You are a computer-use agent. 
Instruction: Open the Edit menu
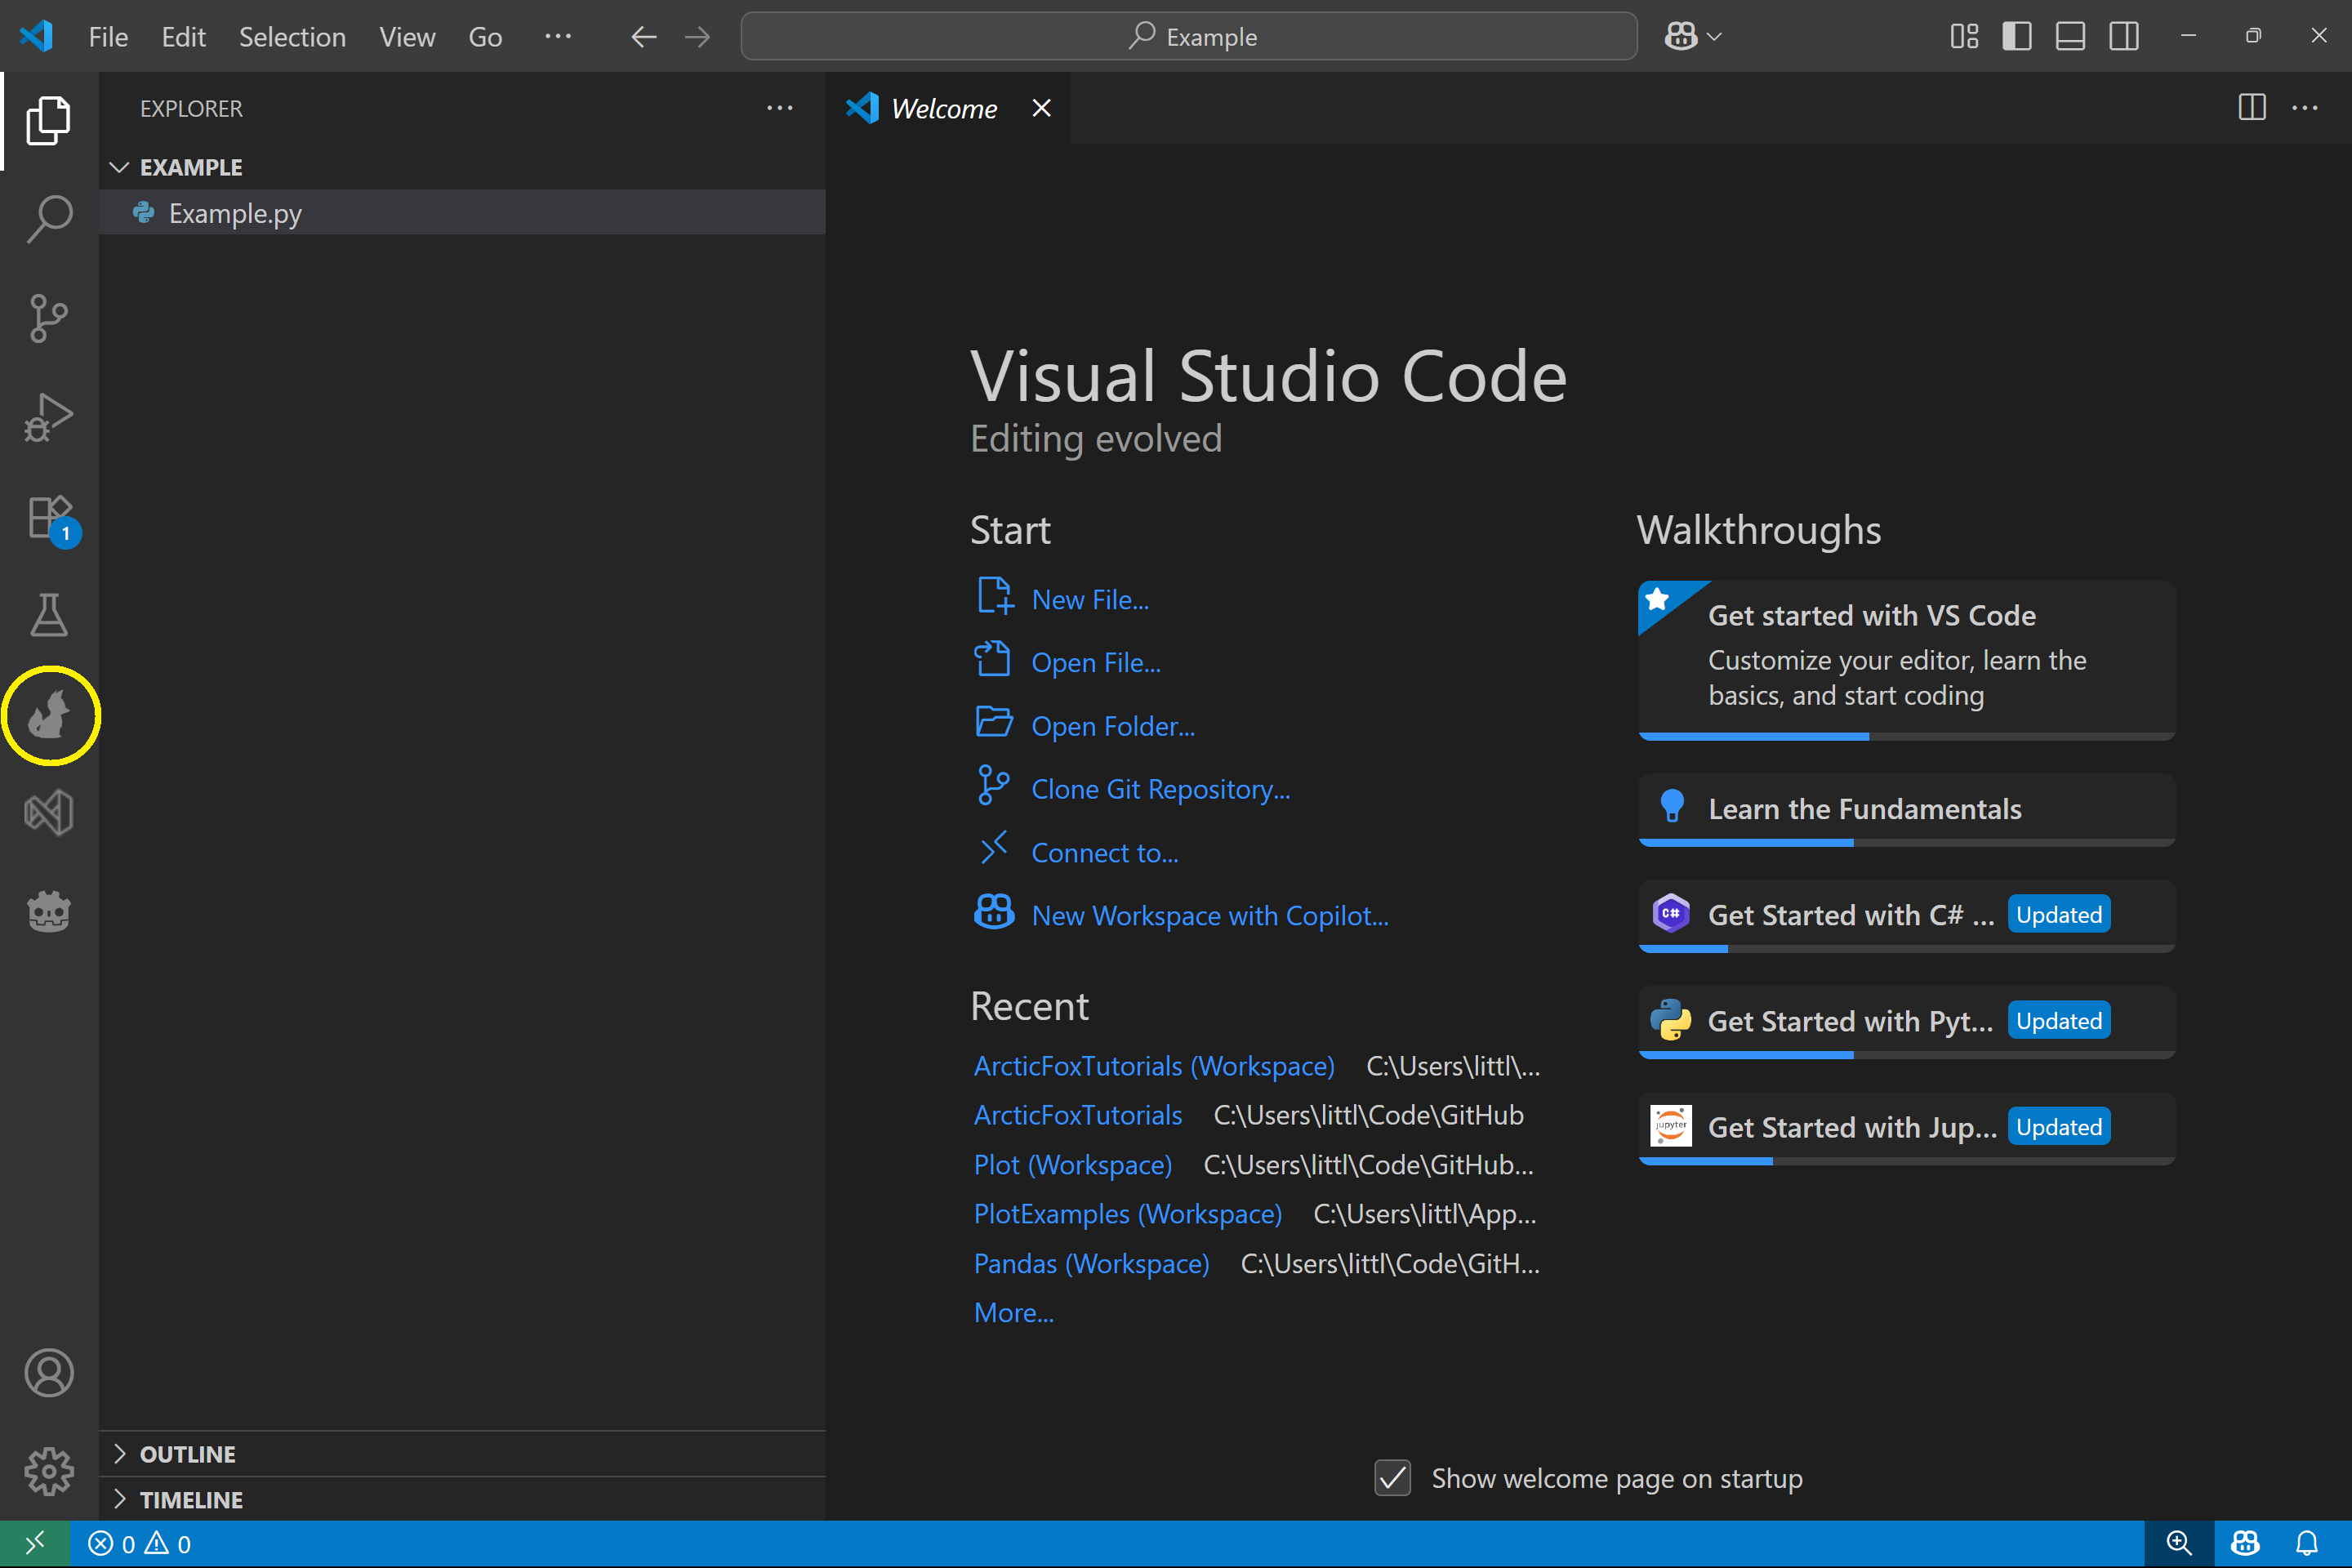[184, 37]
